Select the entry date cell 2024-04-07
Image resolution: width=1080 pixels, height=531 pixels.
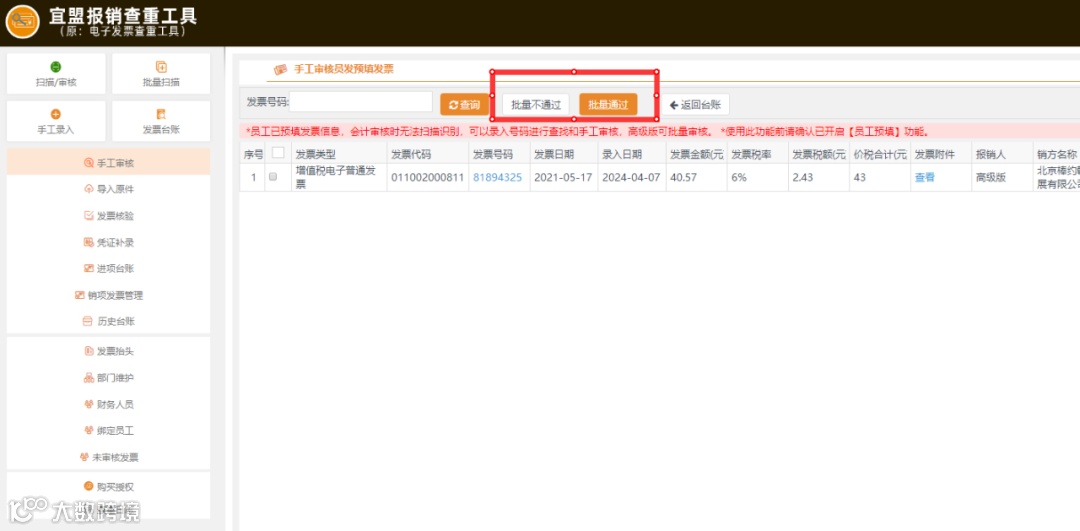tap(632, 178)
